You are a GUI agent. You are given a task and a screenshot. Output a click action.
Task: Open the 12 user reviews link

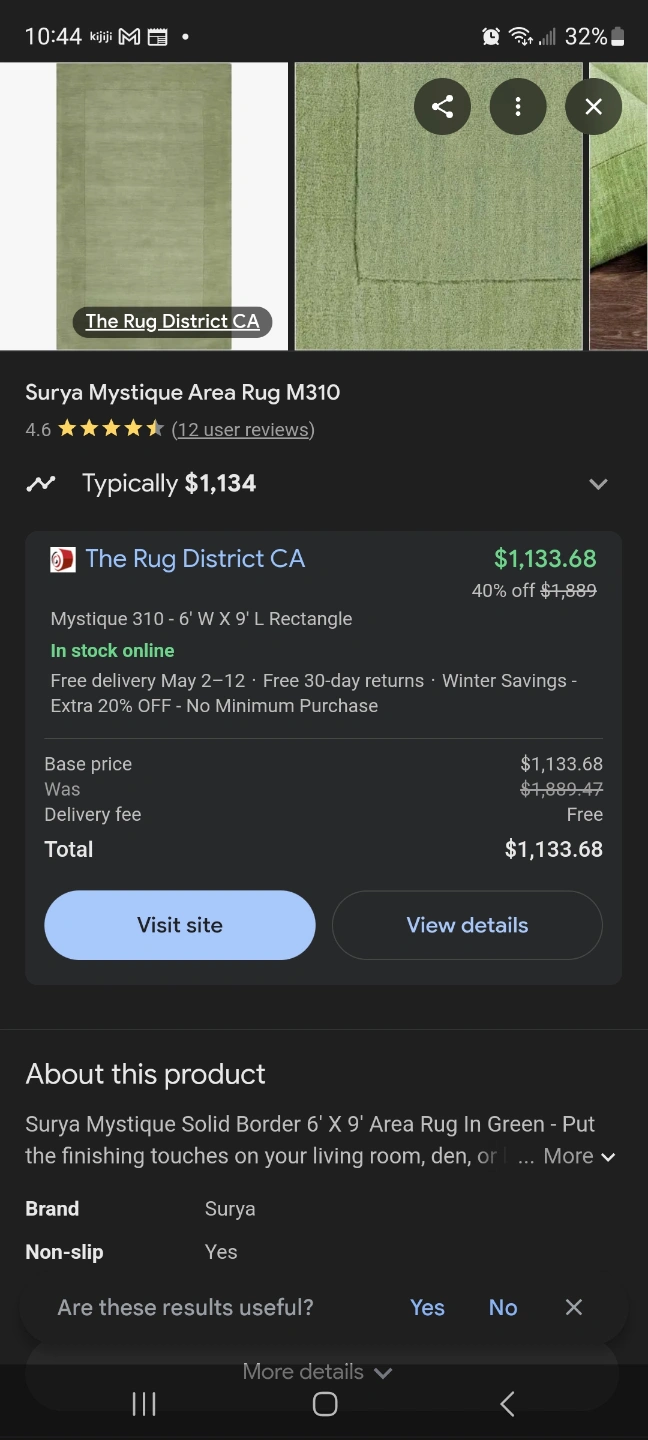pos(243,430)
